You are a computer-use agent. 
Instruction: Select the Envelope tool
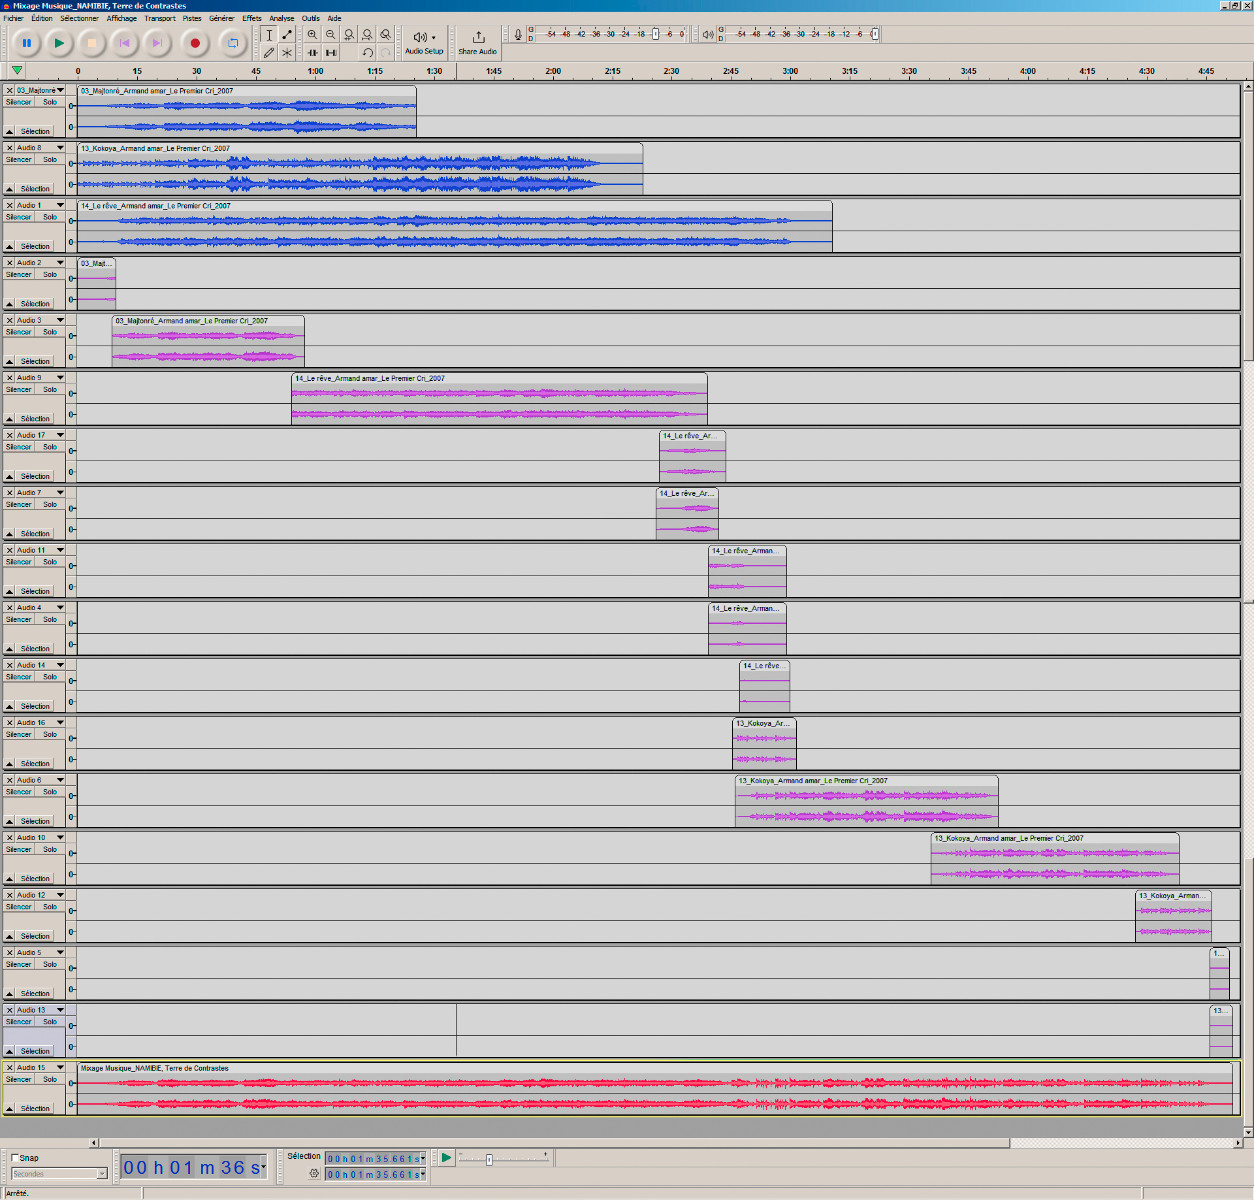tap(286, 35)
